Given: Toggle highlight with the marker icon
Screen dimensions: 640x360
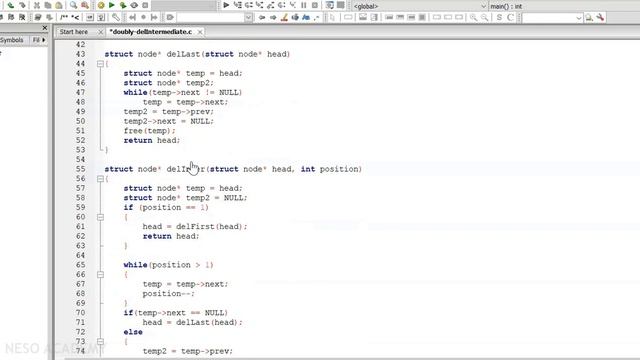Looking at the screenshot, I should 284,17.
